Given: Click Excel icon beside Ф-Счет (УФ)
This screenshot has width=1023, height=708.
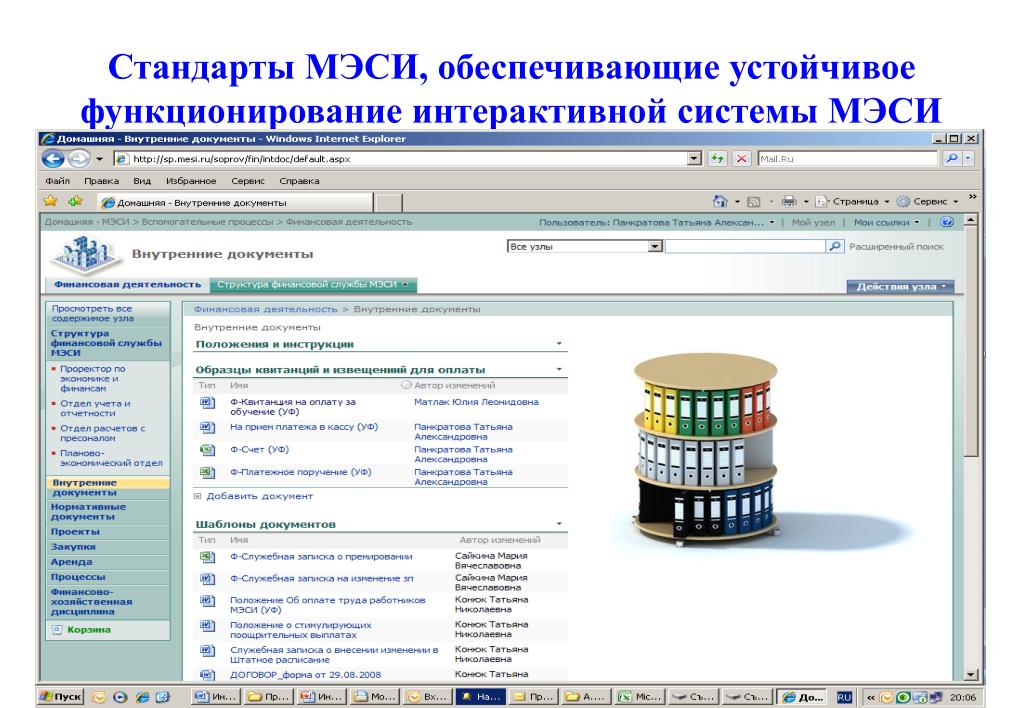Looking at the screenshot, I should (207, 450).
